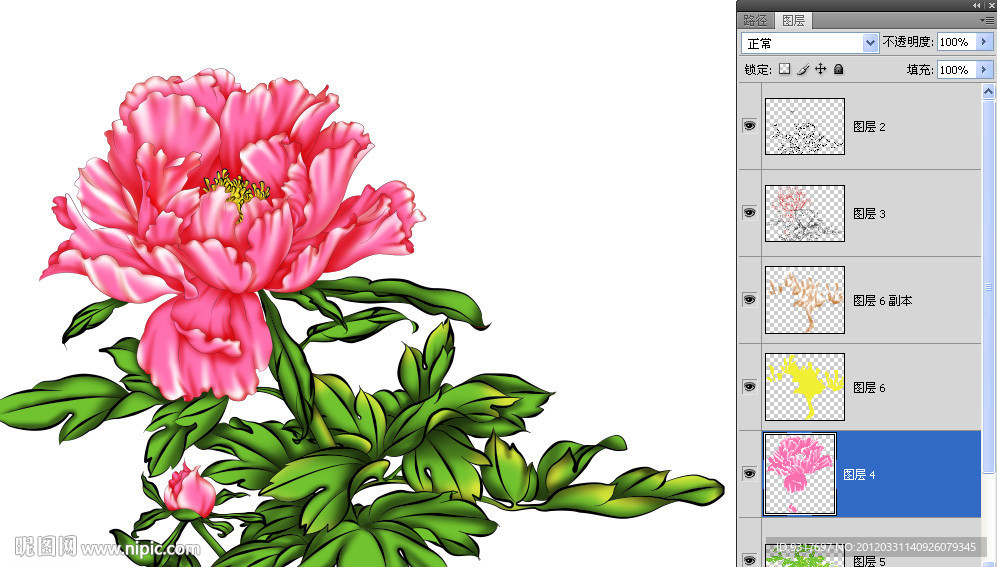Switch to the 路径 tab
Image resolution: width=997 pixels, height=567 pixels.
pyautogui.click(x=755, y=20)
